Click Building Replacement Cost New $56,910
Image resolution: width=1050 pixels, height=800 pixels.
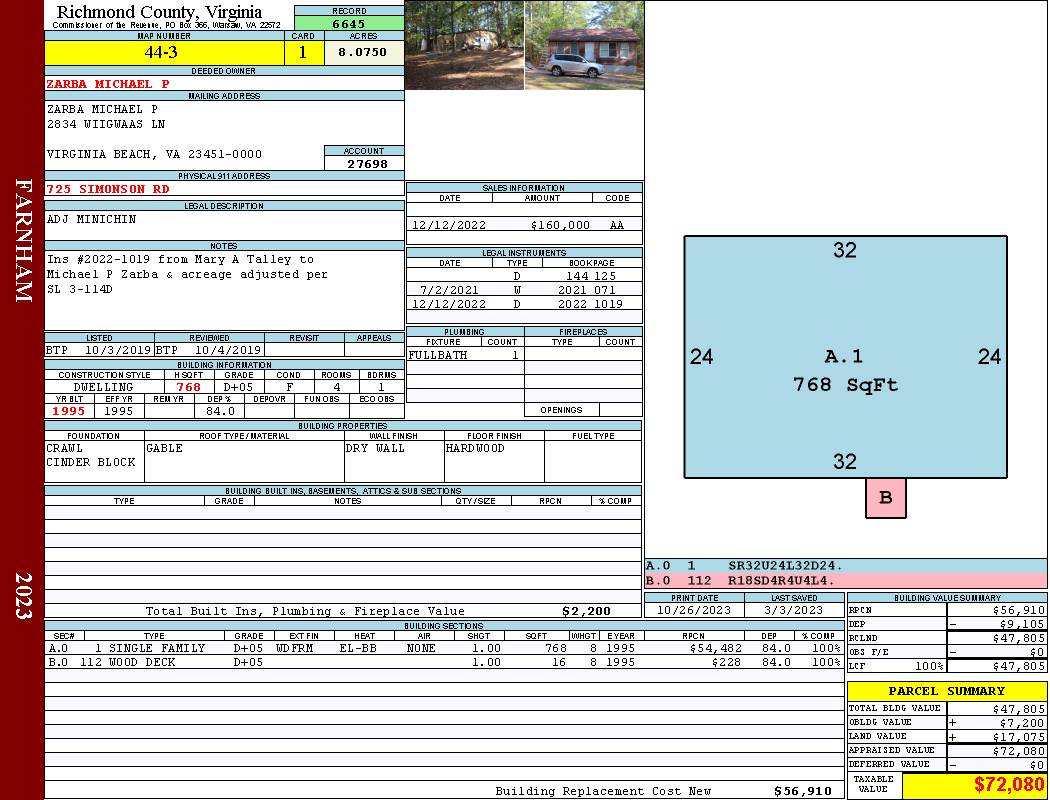click(802, 791)
